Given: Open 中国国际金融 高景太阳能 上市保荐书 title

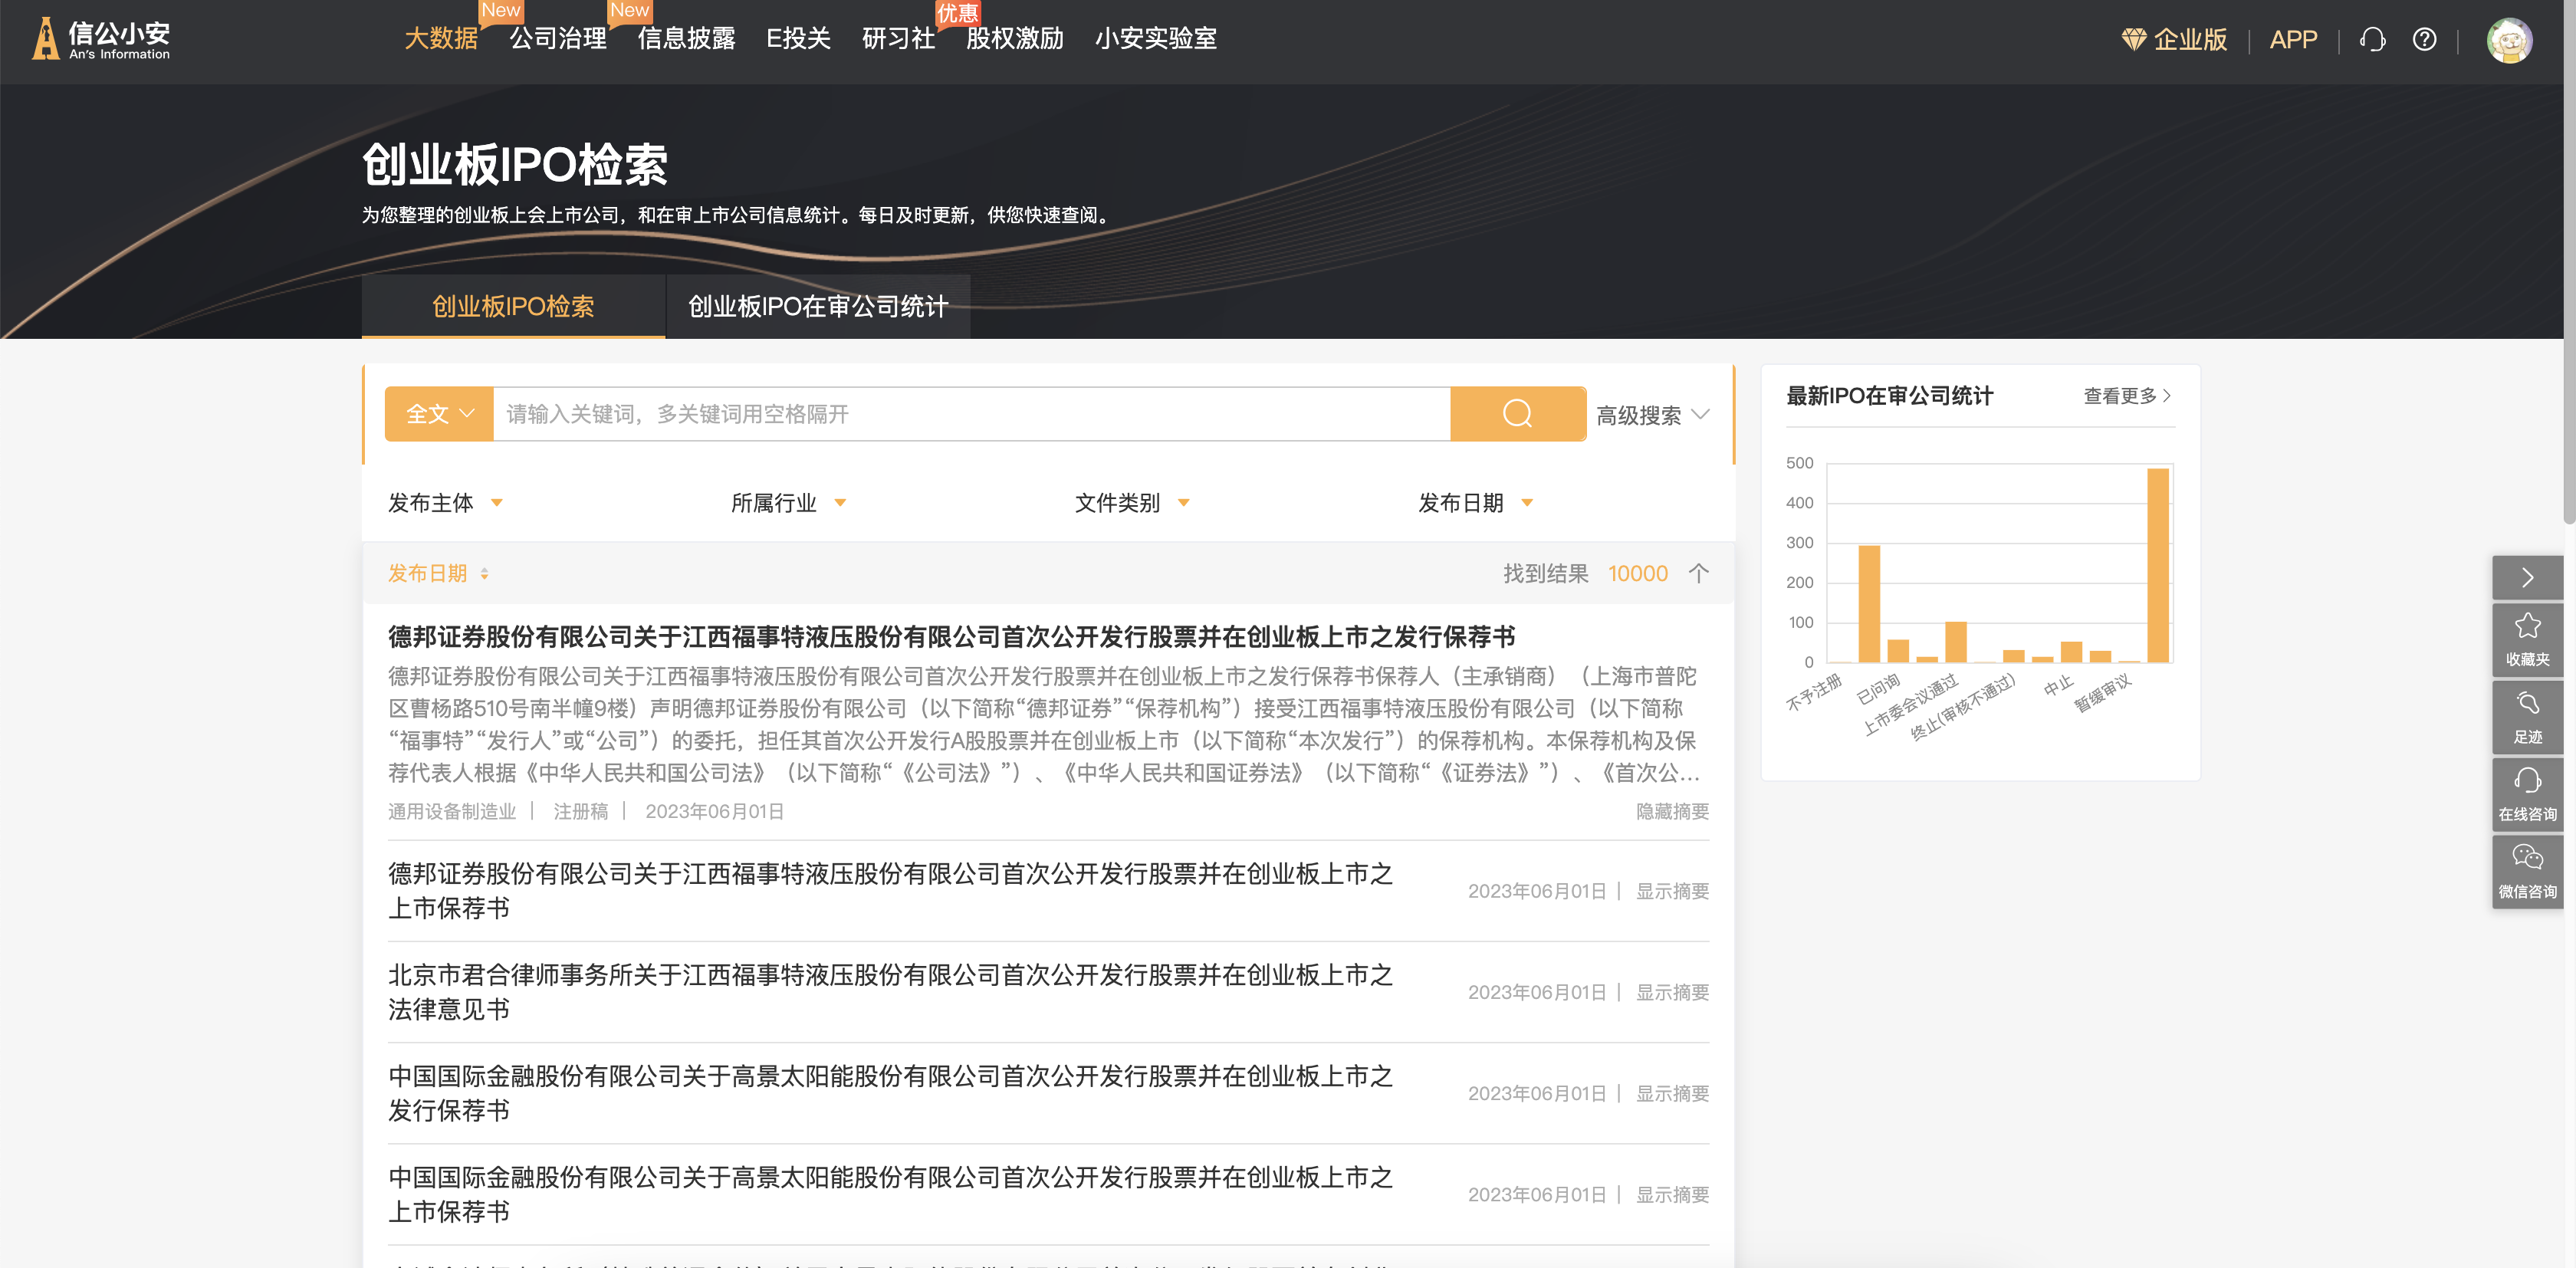Looking at the screenshot, I should coord(890,1194).
